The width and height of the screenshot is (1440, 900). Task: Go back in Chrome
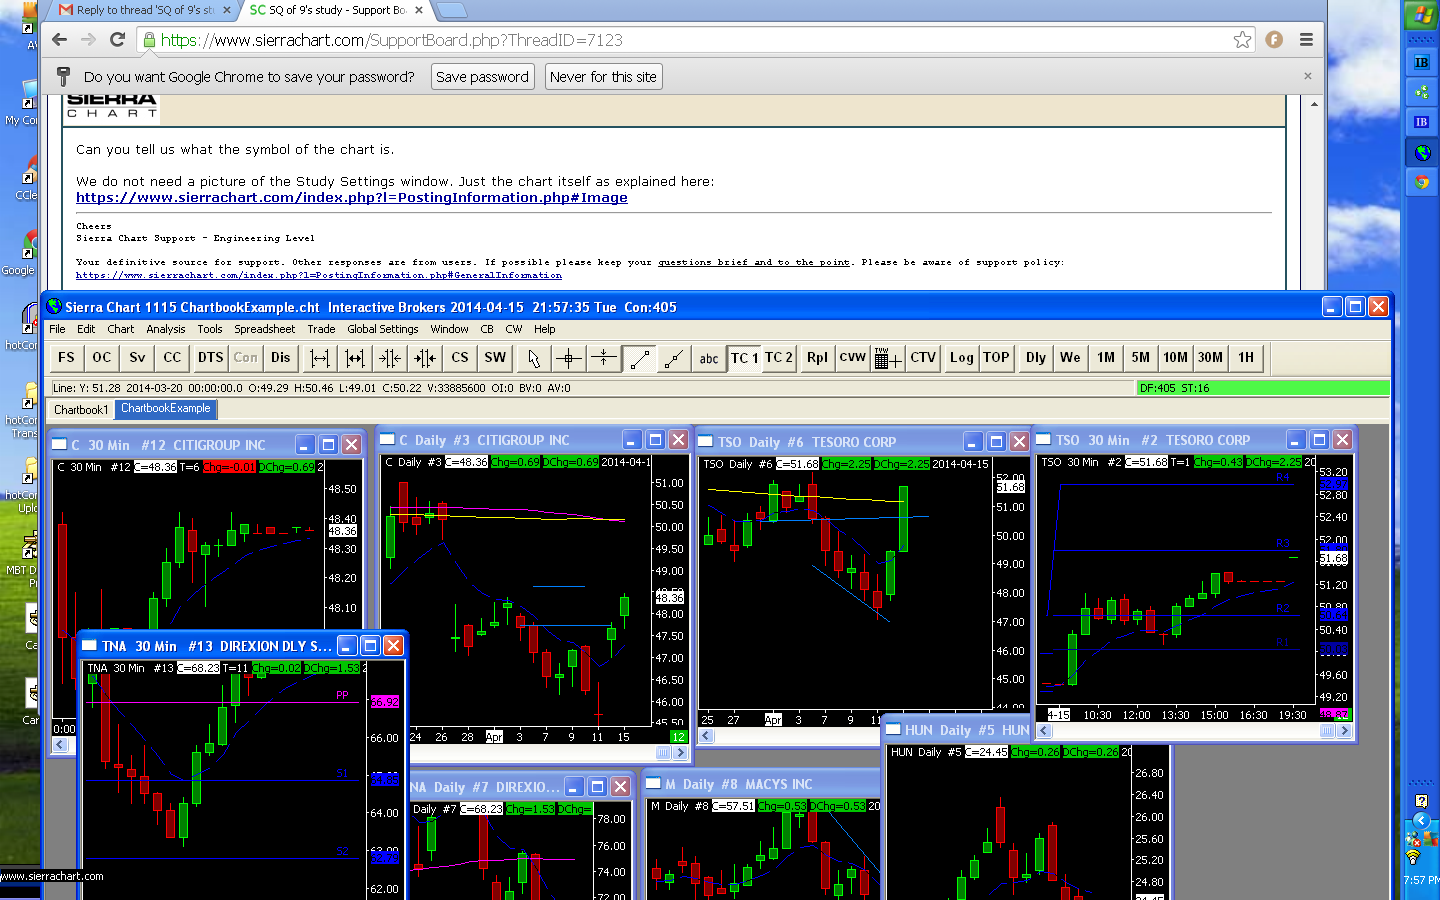pos(59,40)
